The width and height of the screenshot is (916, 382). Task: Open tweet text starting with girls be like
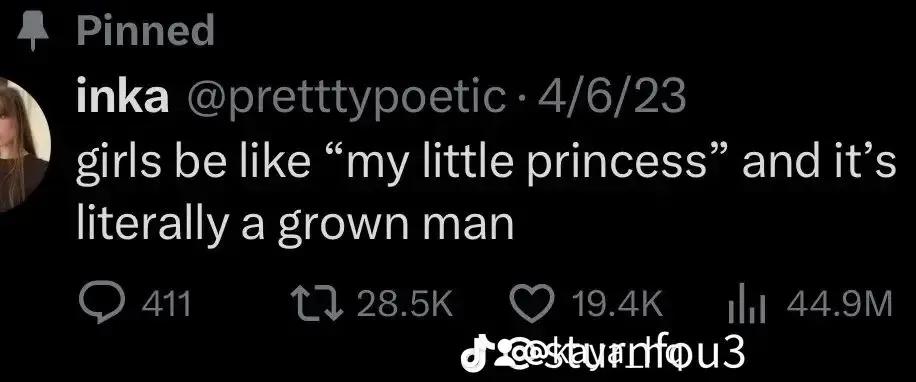[485, 193]
